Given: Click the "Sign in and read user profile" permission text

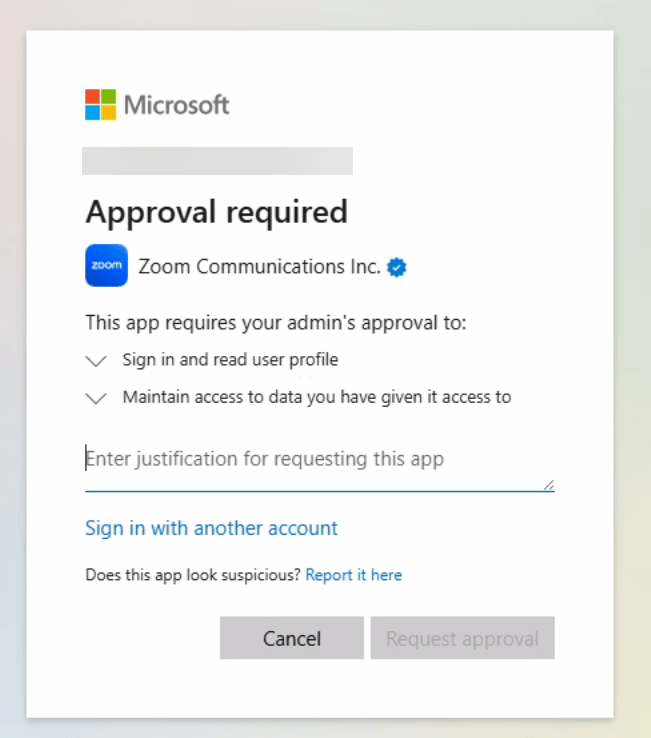Looking at the screenshot, I should click(230, 360).
